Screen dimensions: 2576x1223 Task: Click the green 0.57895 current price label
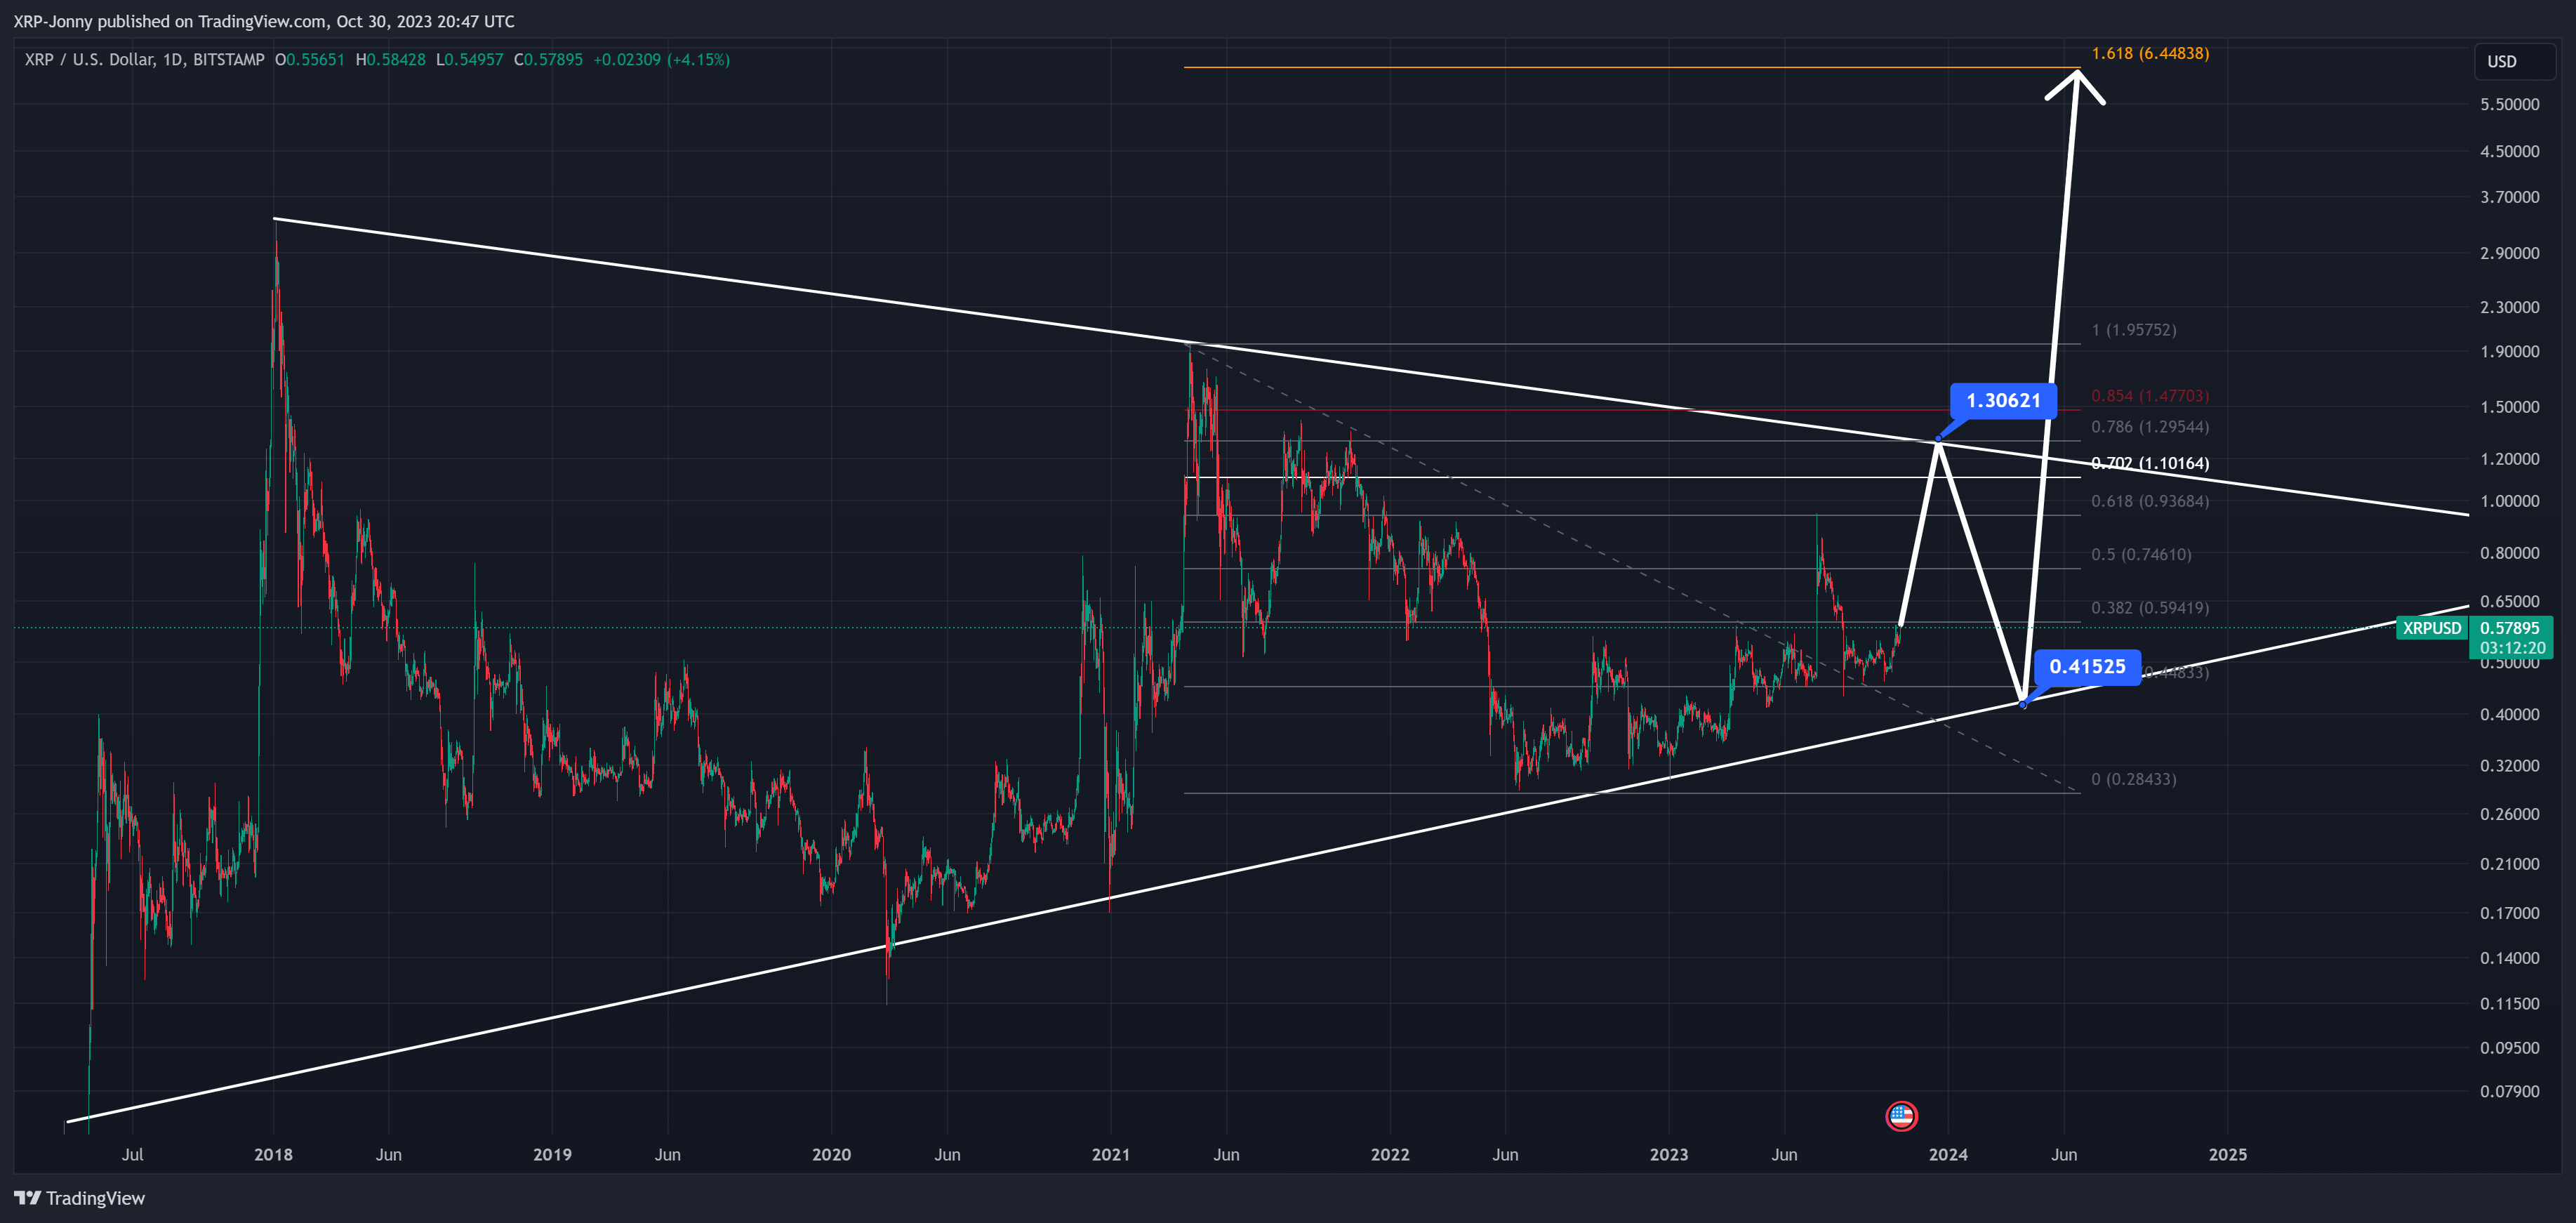[x=2510, y=628]
